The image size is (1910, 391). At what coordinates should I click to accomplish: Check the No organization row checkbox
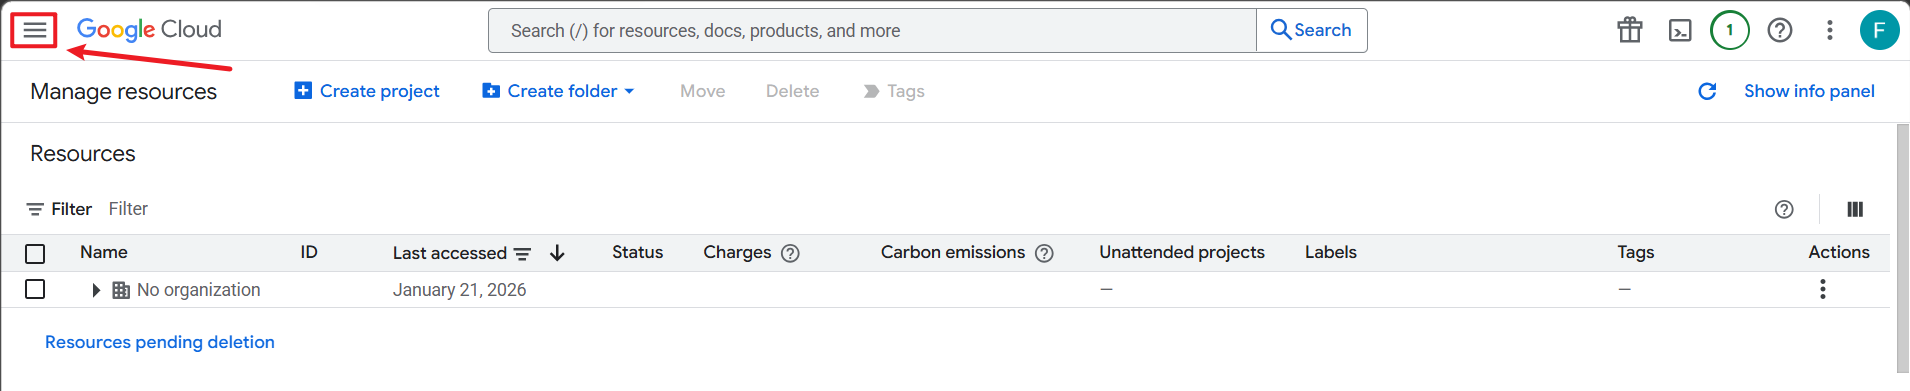click(x=35, y=289)
